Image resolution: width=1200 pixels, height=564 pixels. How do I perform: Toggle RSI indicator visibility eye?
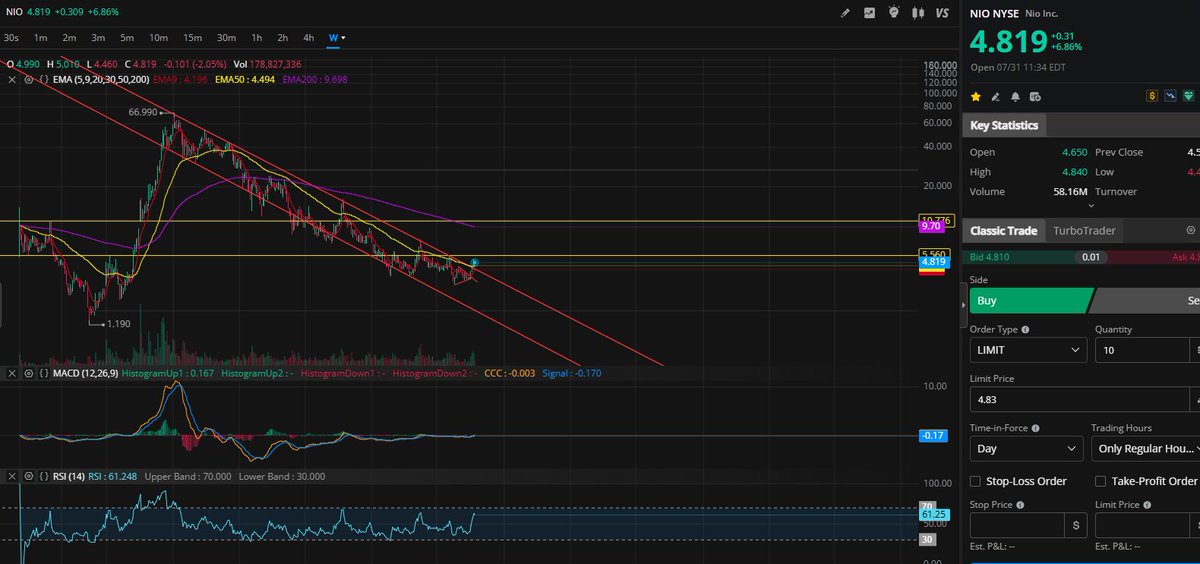tap(28, 476)
